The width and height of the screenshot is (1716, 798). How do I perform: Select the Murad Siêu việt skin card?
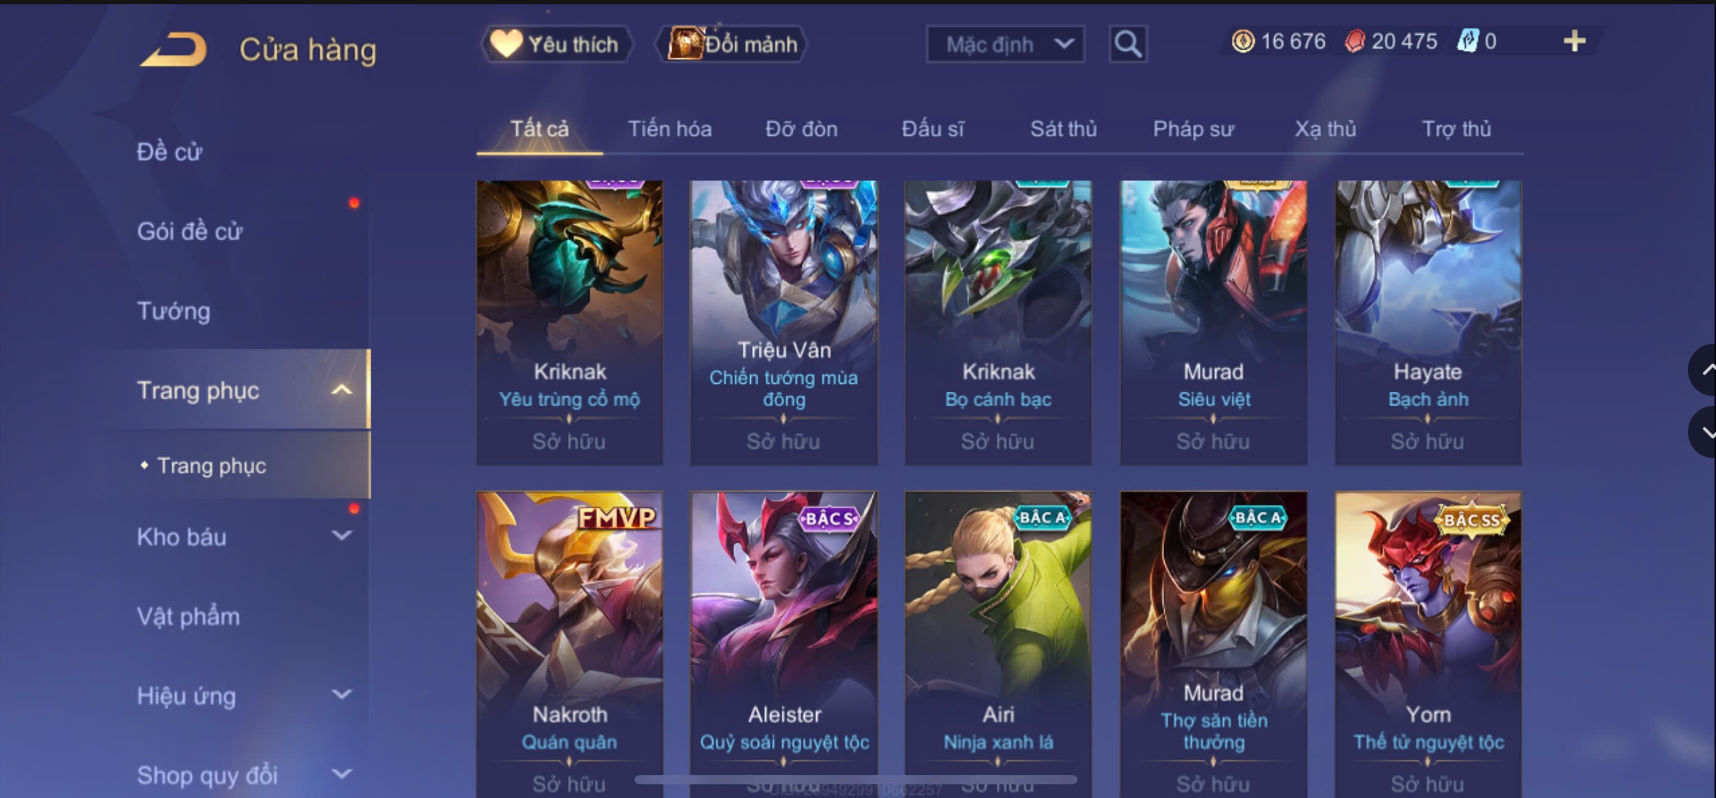[1213, 322]
